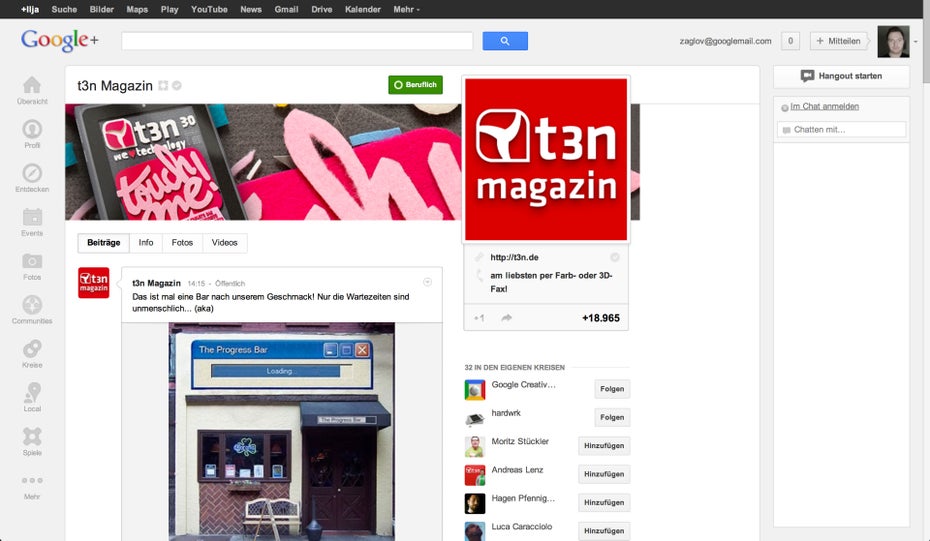Add Andreas Lenz via Hinzufügen
930x541 pixels.
click(x=604, y=475)
